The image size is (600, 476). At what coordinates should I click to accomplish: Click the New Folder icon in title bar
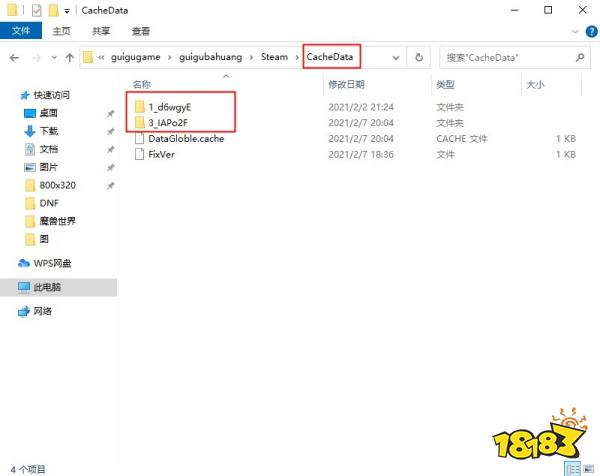[x=54, y=10]
